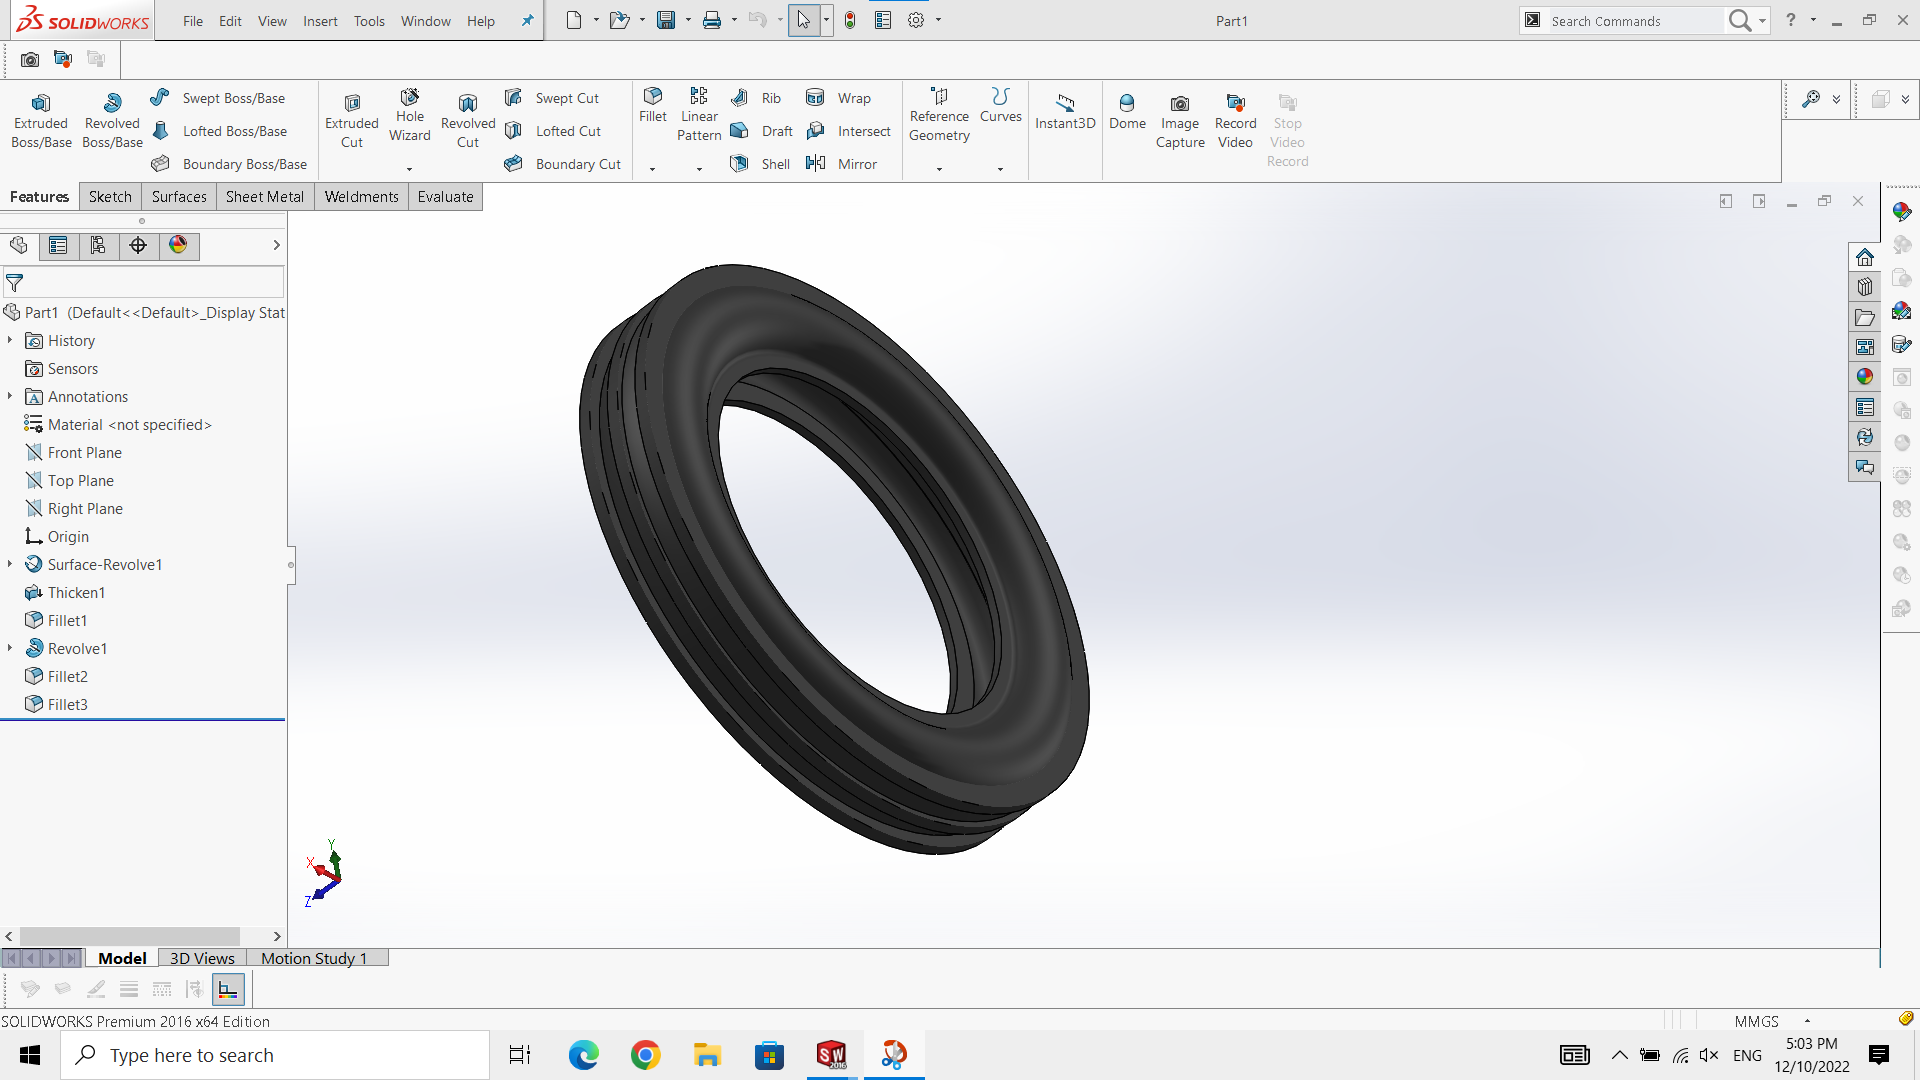Select the Extruded Cut tool
This screenshot has height=1080, width=1920.
point(352,122)
